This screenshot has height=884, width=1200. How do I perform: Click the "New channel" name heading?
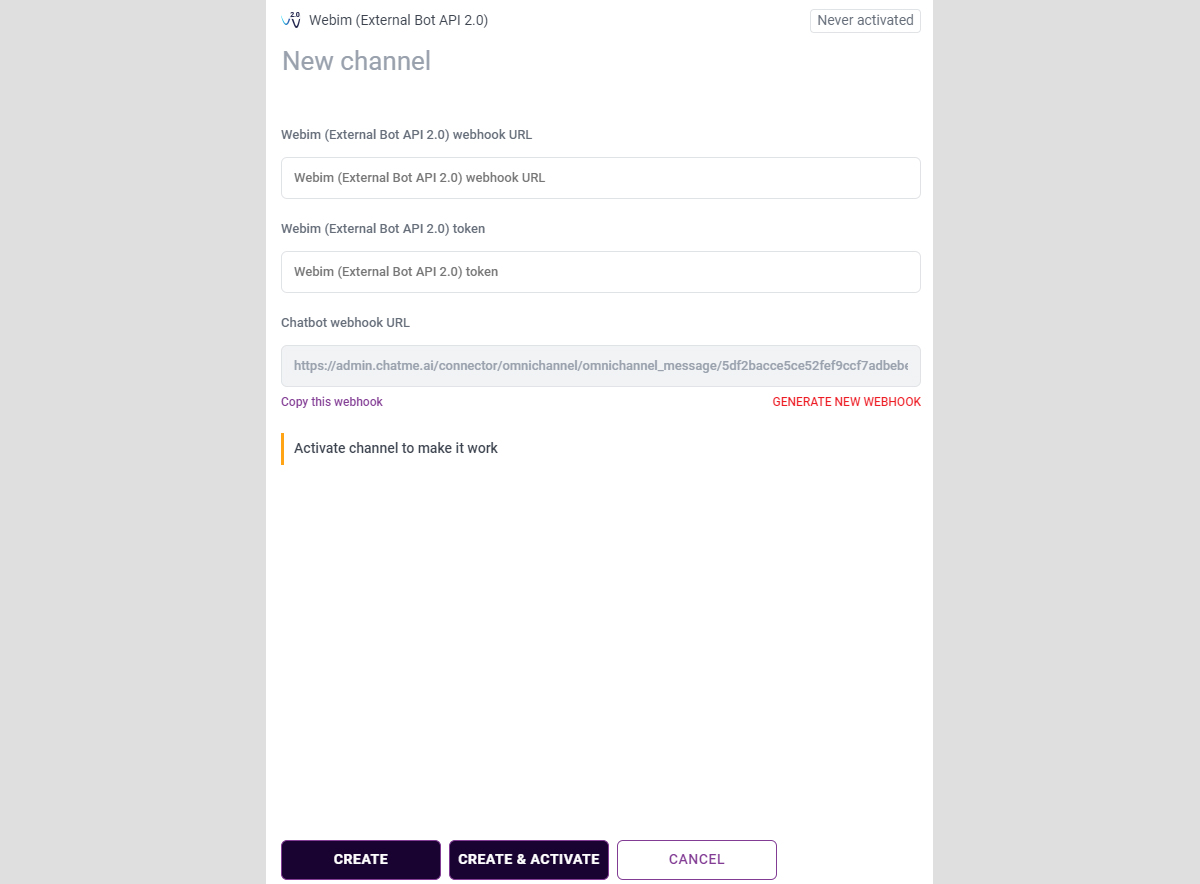(x=357, y=61)
